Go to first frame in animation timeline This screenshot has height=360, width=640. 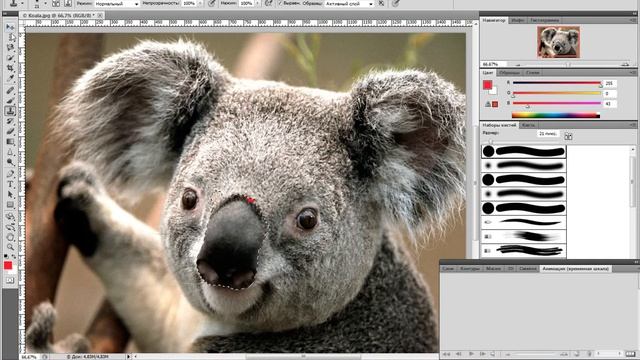click(447, 354)
